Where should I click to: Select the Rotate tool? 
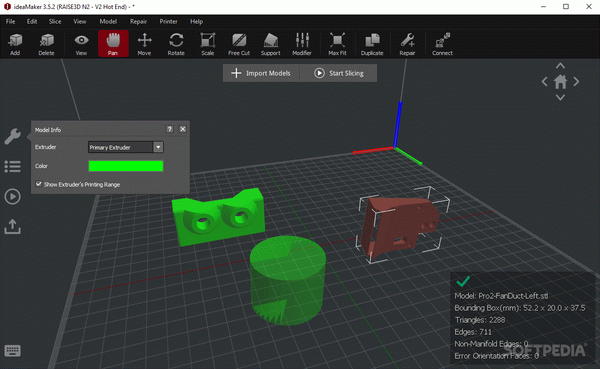[176, 44]
